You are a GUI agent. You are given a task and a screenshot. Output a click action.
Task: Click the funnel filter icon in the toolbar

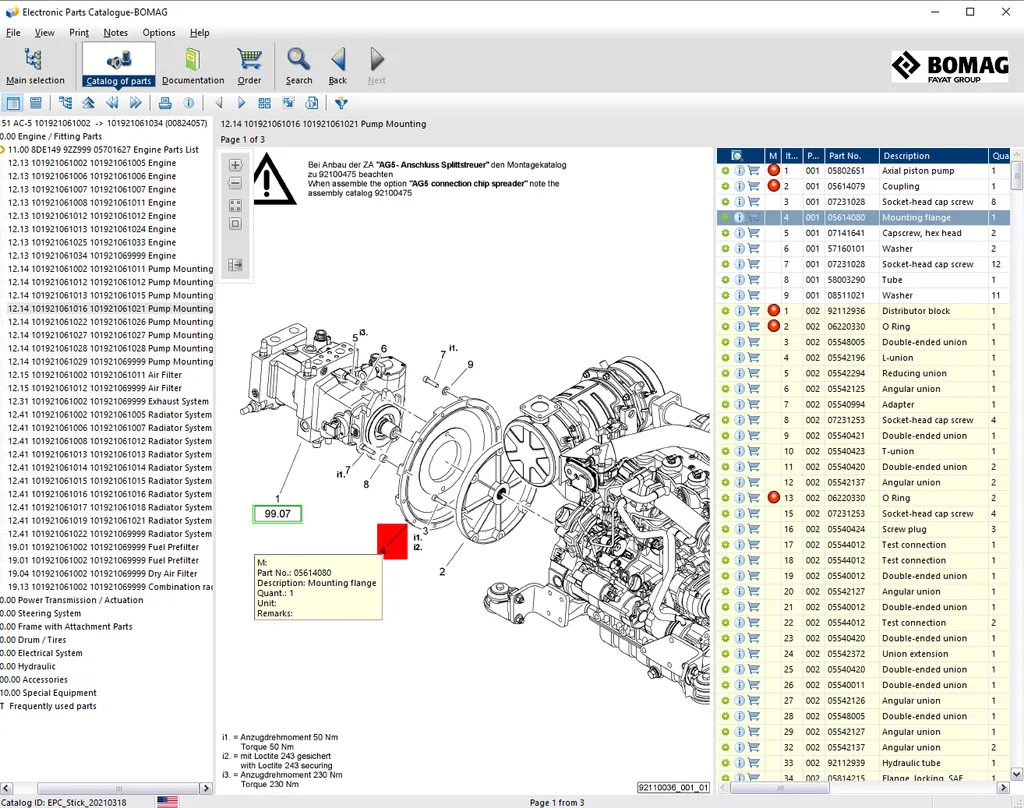point(341,103)
